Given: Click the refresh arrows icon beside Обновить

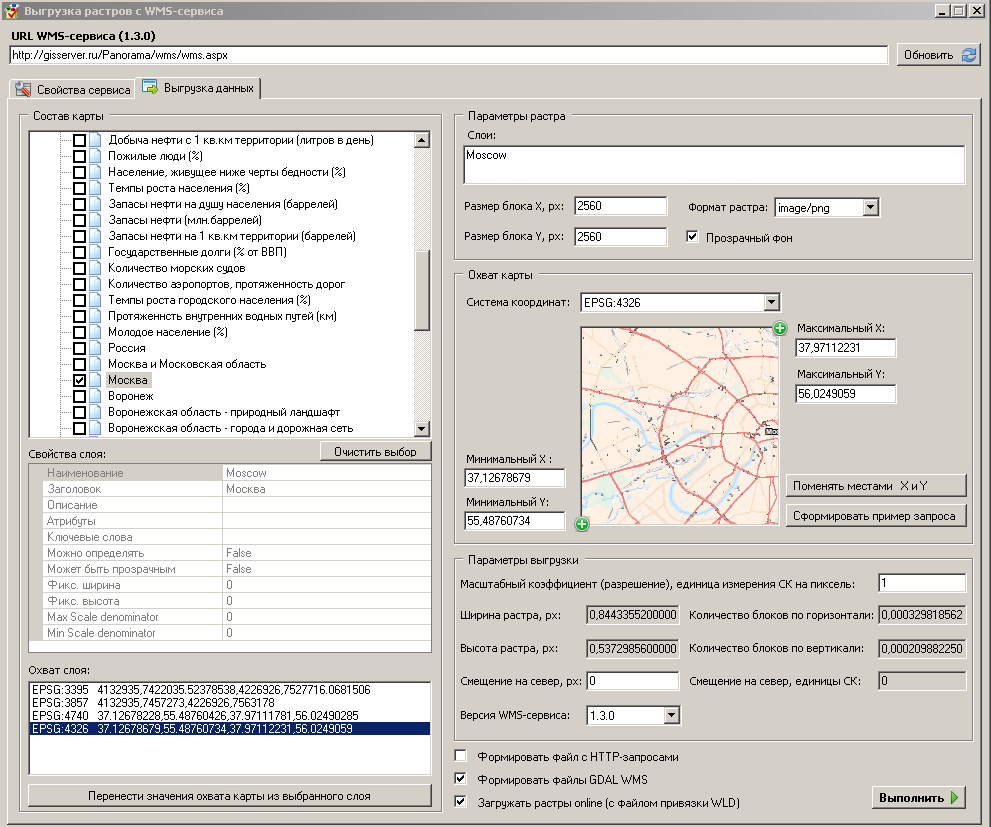Looking at the screenshot, I should click(969, 55).
